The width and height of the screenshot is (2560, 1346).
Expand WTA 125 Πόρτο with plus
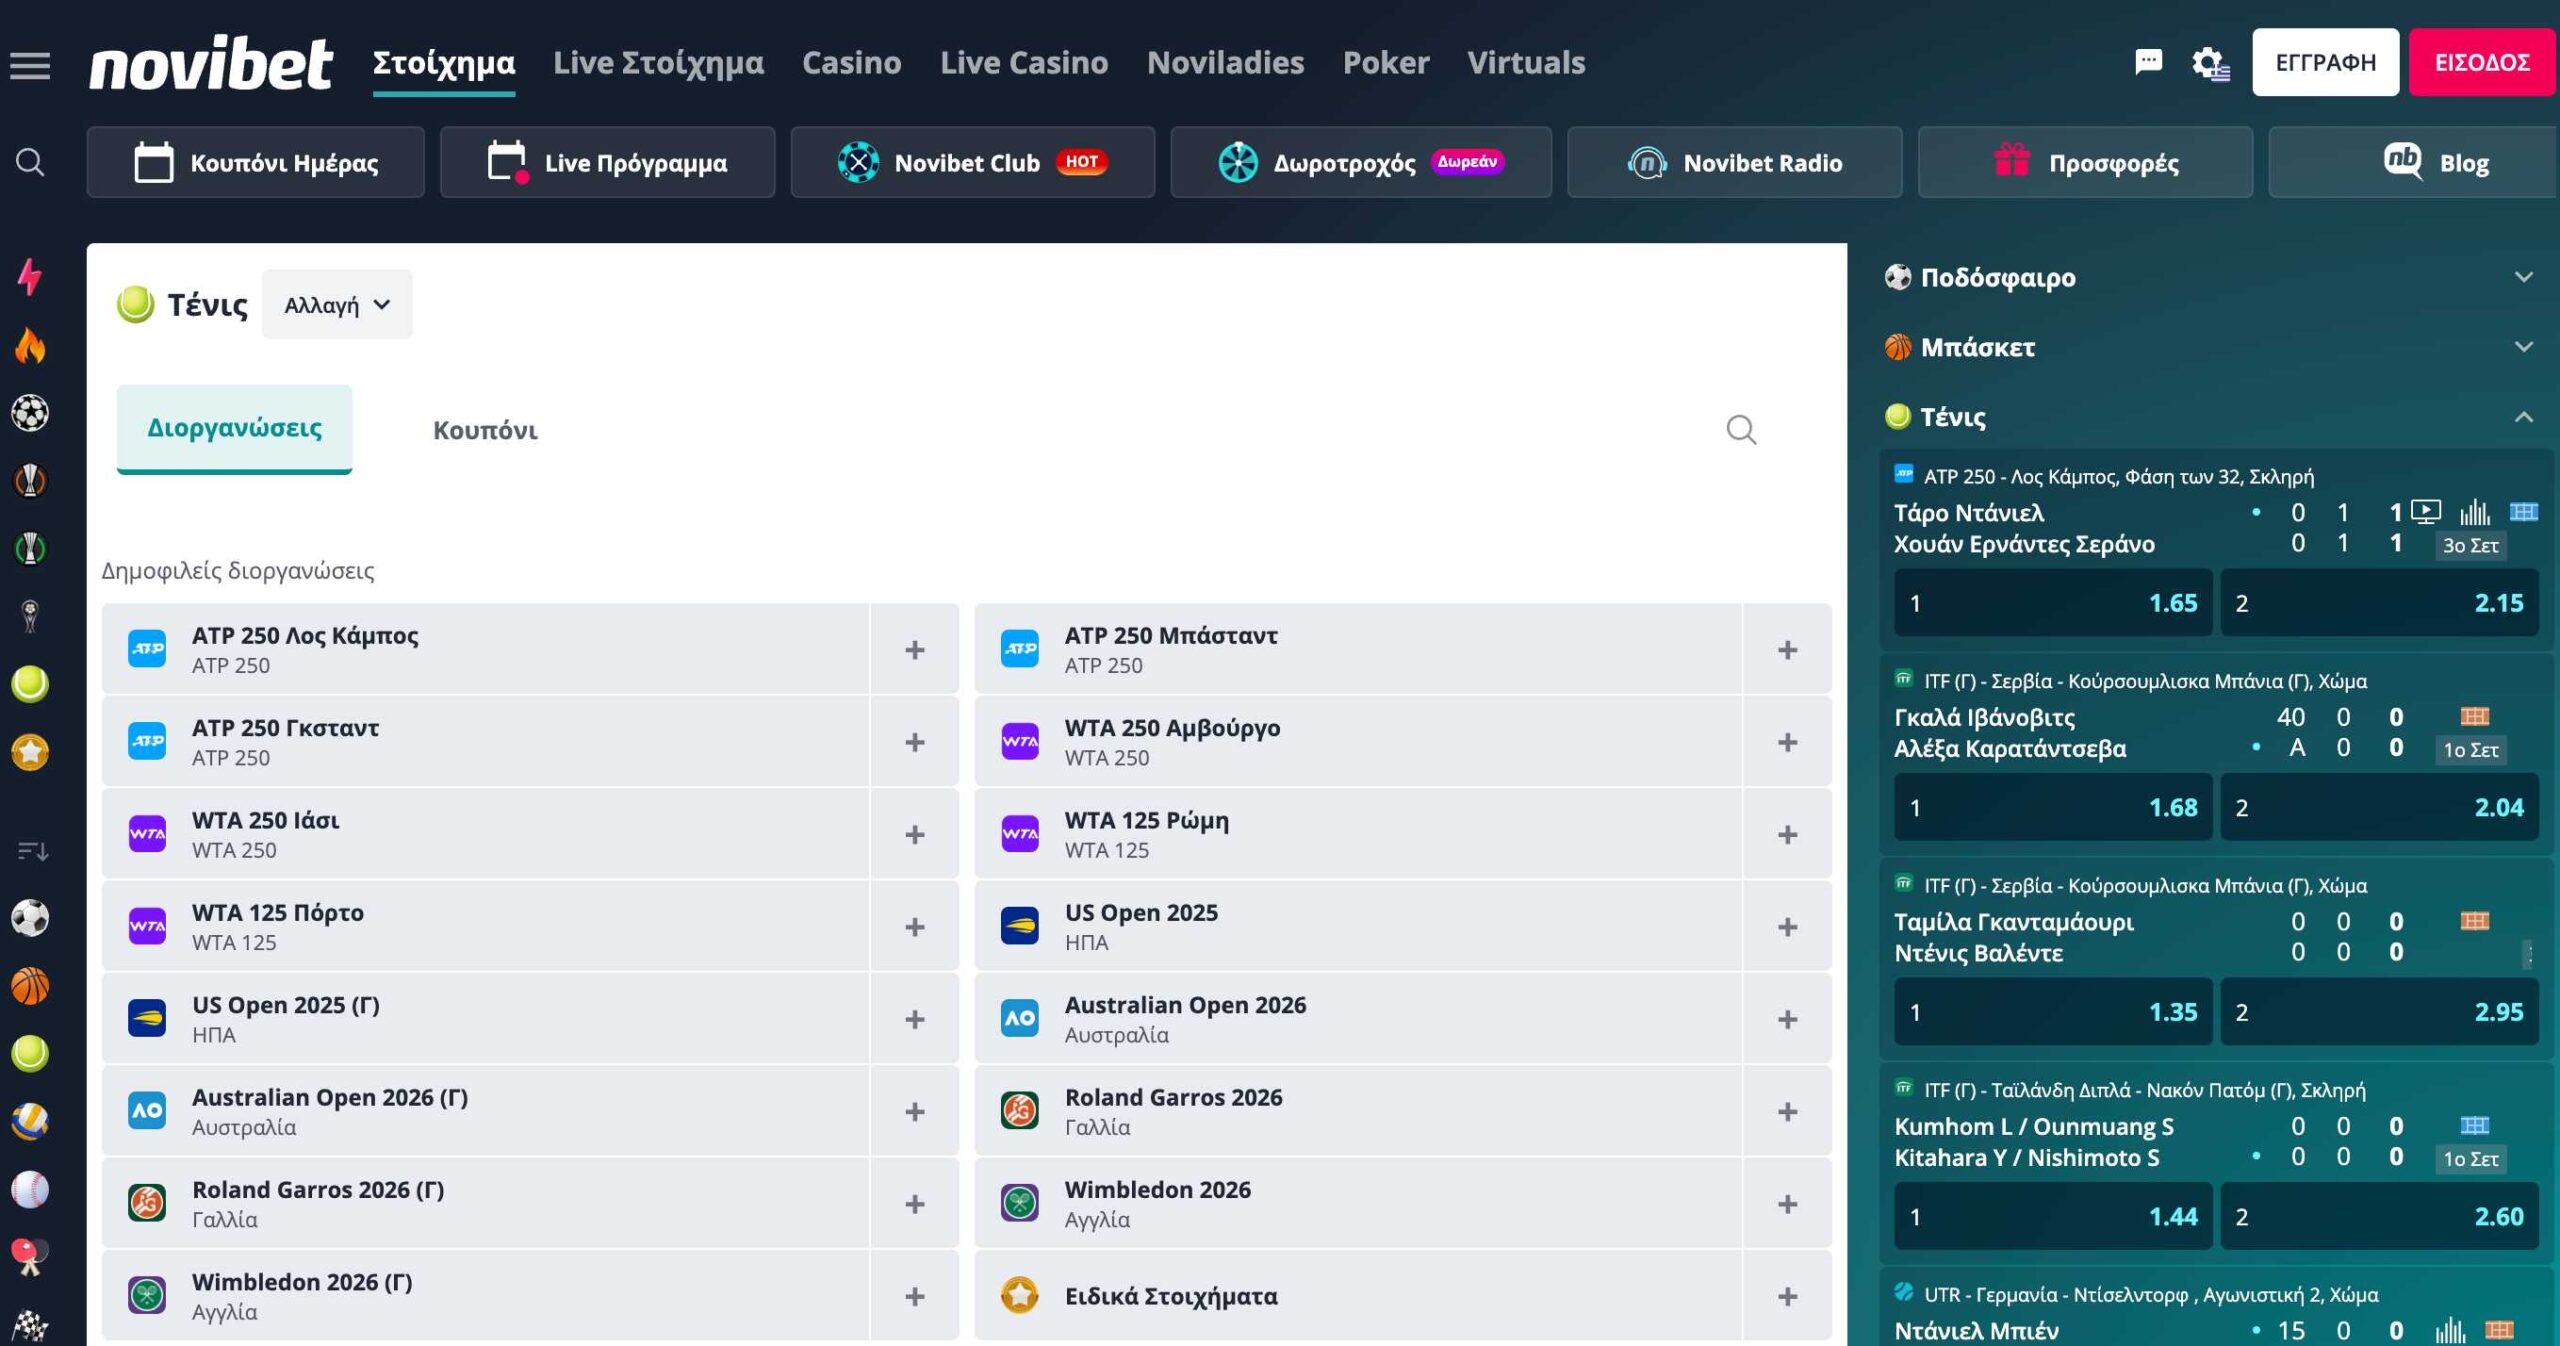point(914,927)
